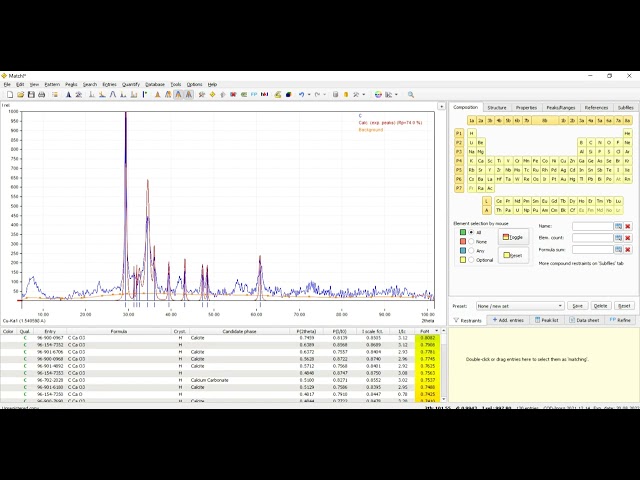Select the Optional radio button
This screenshot has width=640, height=480.
(x=471, y=260)
